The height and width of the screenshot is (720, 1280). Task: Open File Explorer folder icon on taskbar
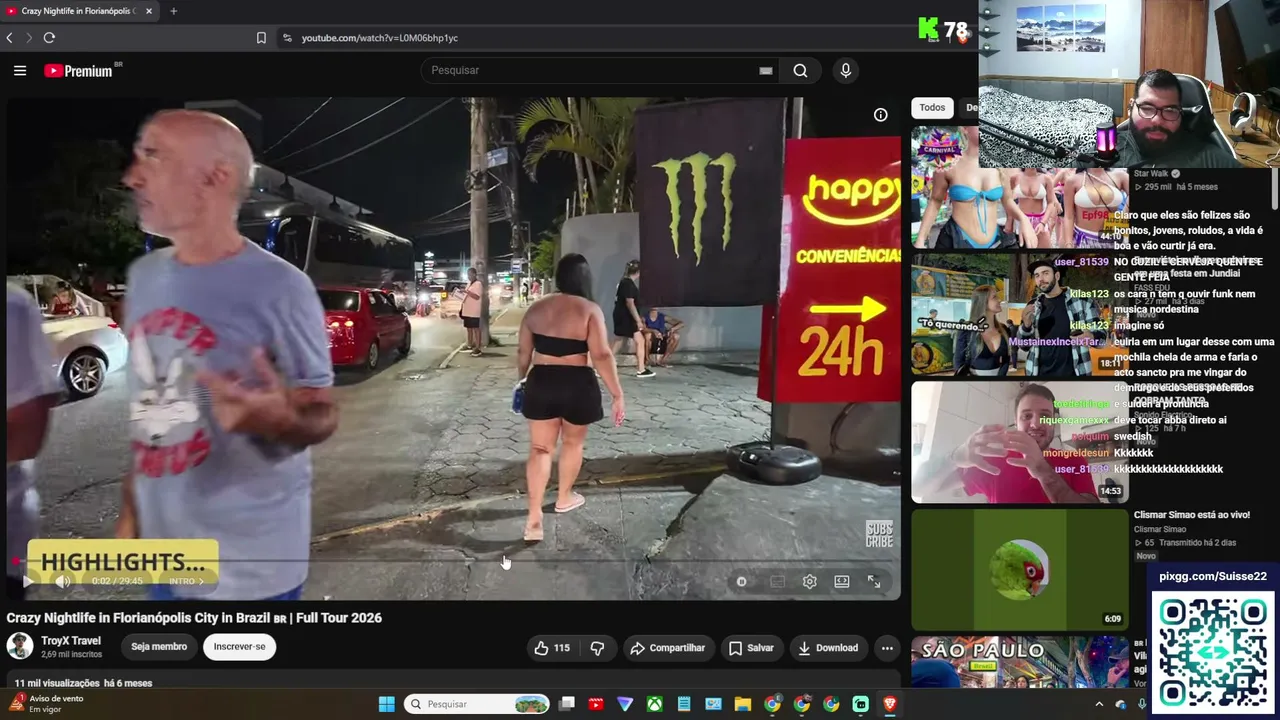click(743, 704)
